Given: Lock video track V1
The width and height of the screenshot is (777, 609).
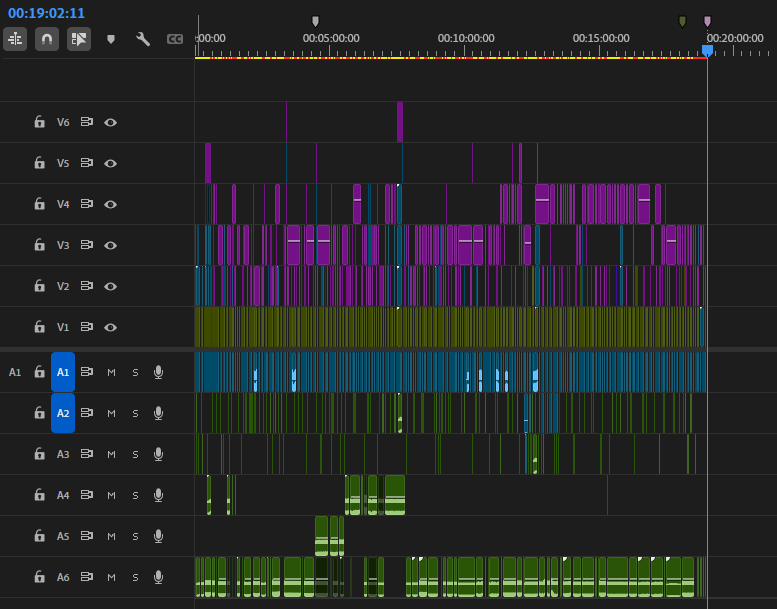Looking at the screenshot, I should tap(39, 327).
